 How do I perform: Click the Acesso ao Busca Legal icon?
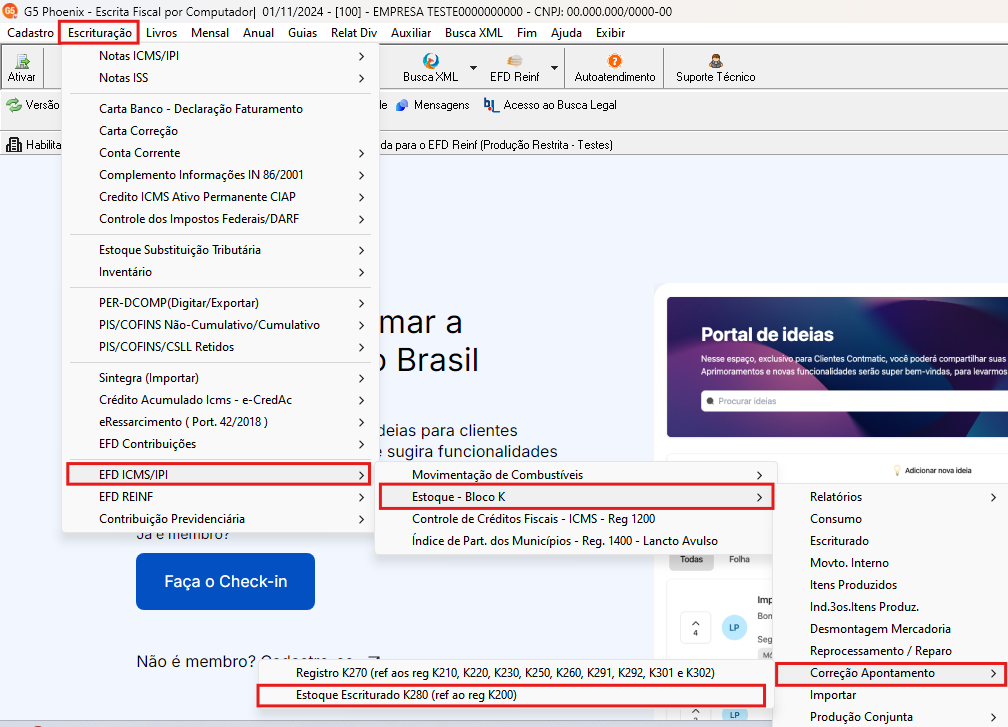point(491,105)
